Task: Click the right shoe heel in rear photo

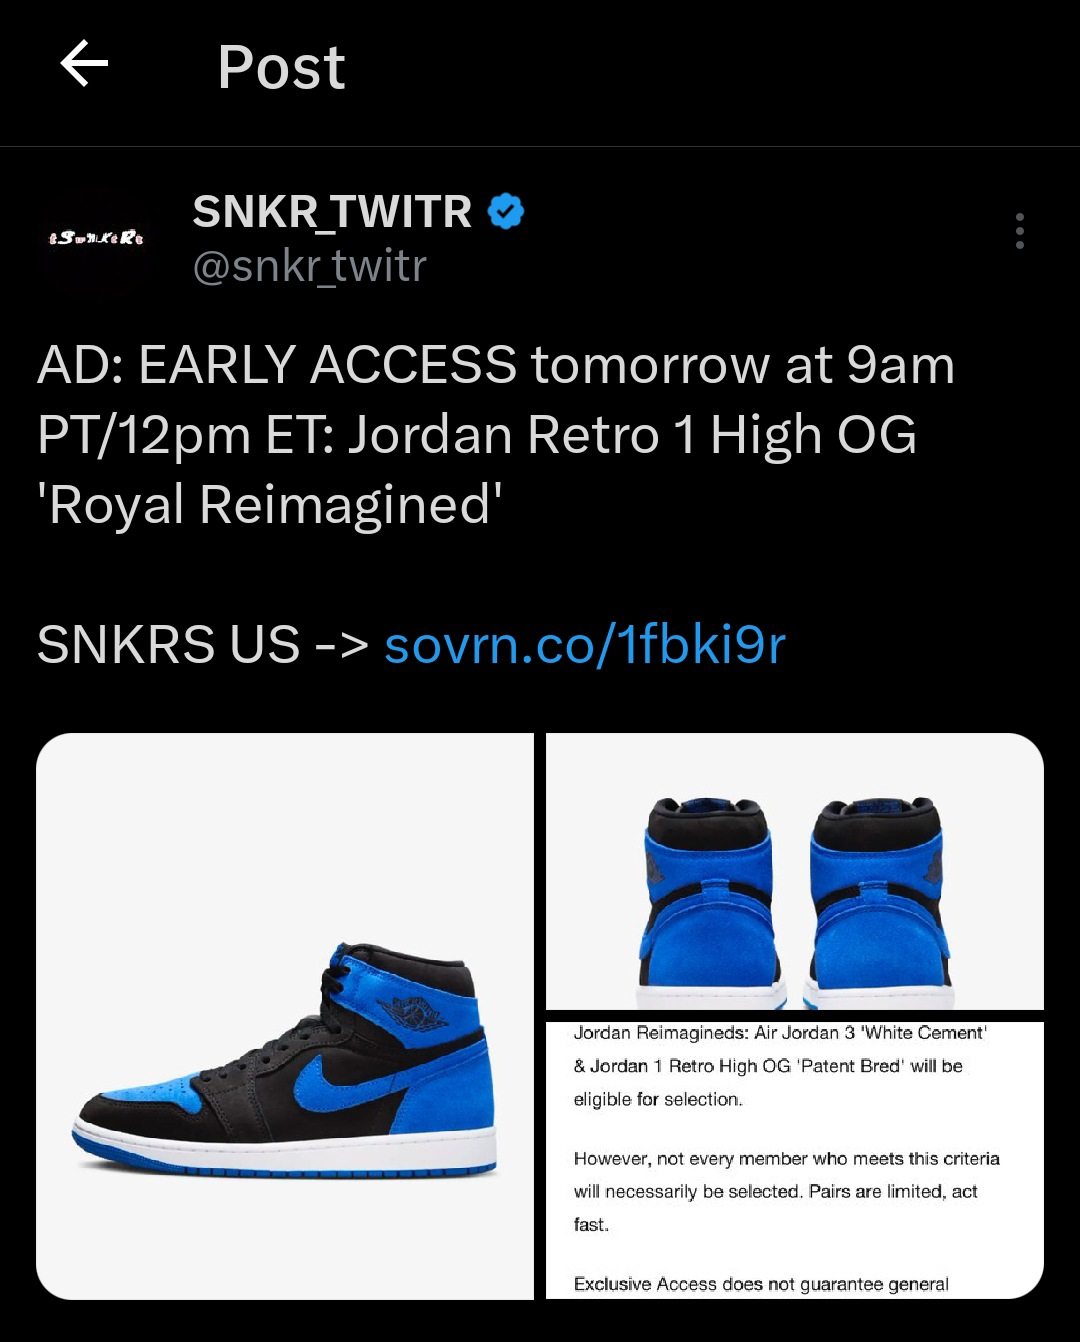Action: [x=878, y=900]
